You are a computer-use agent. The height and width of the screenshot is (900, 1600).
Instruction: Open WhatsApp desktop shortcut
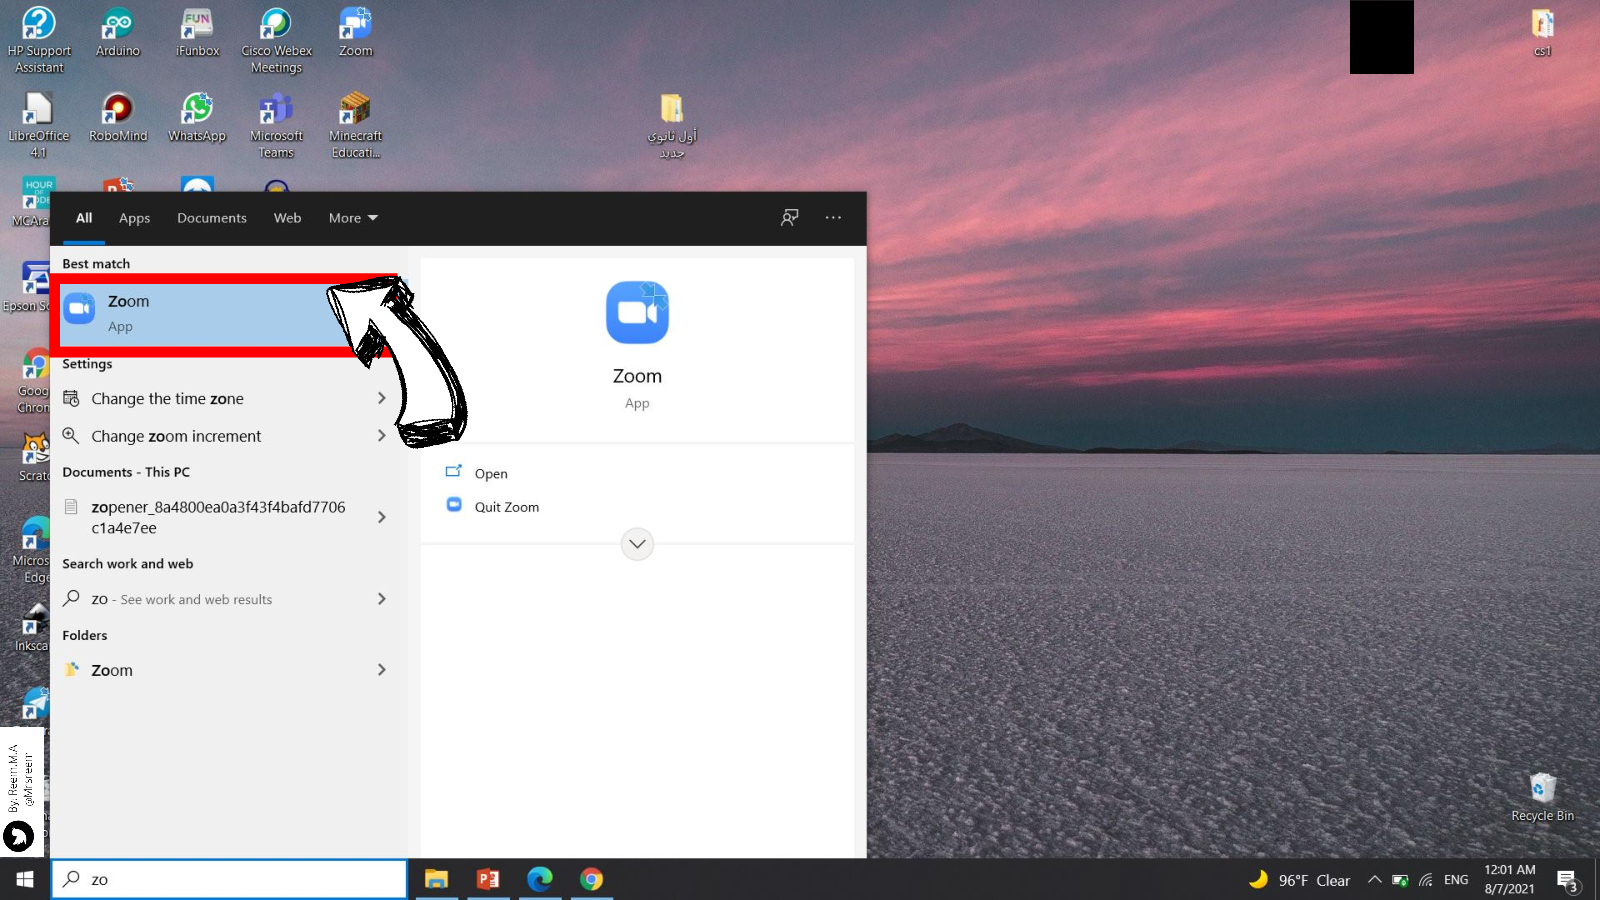coord(197,117)
